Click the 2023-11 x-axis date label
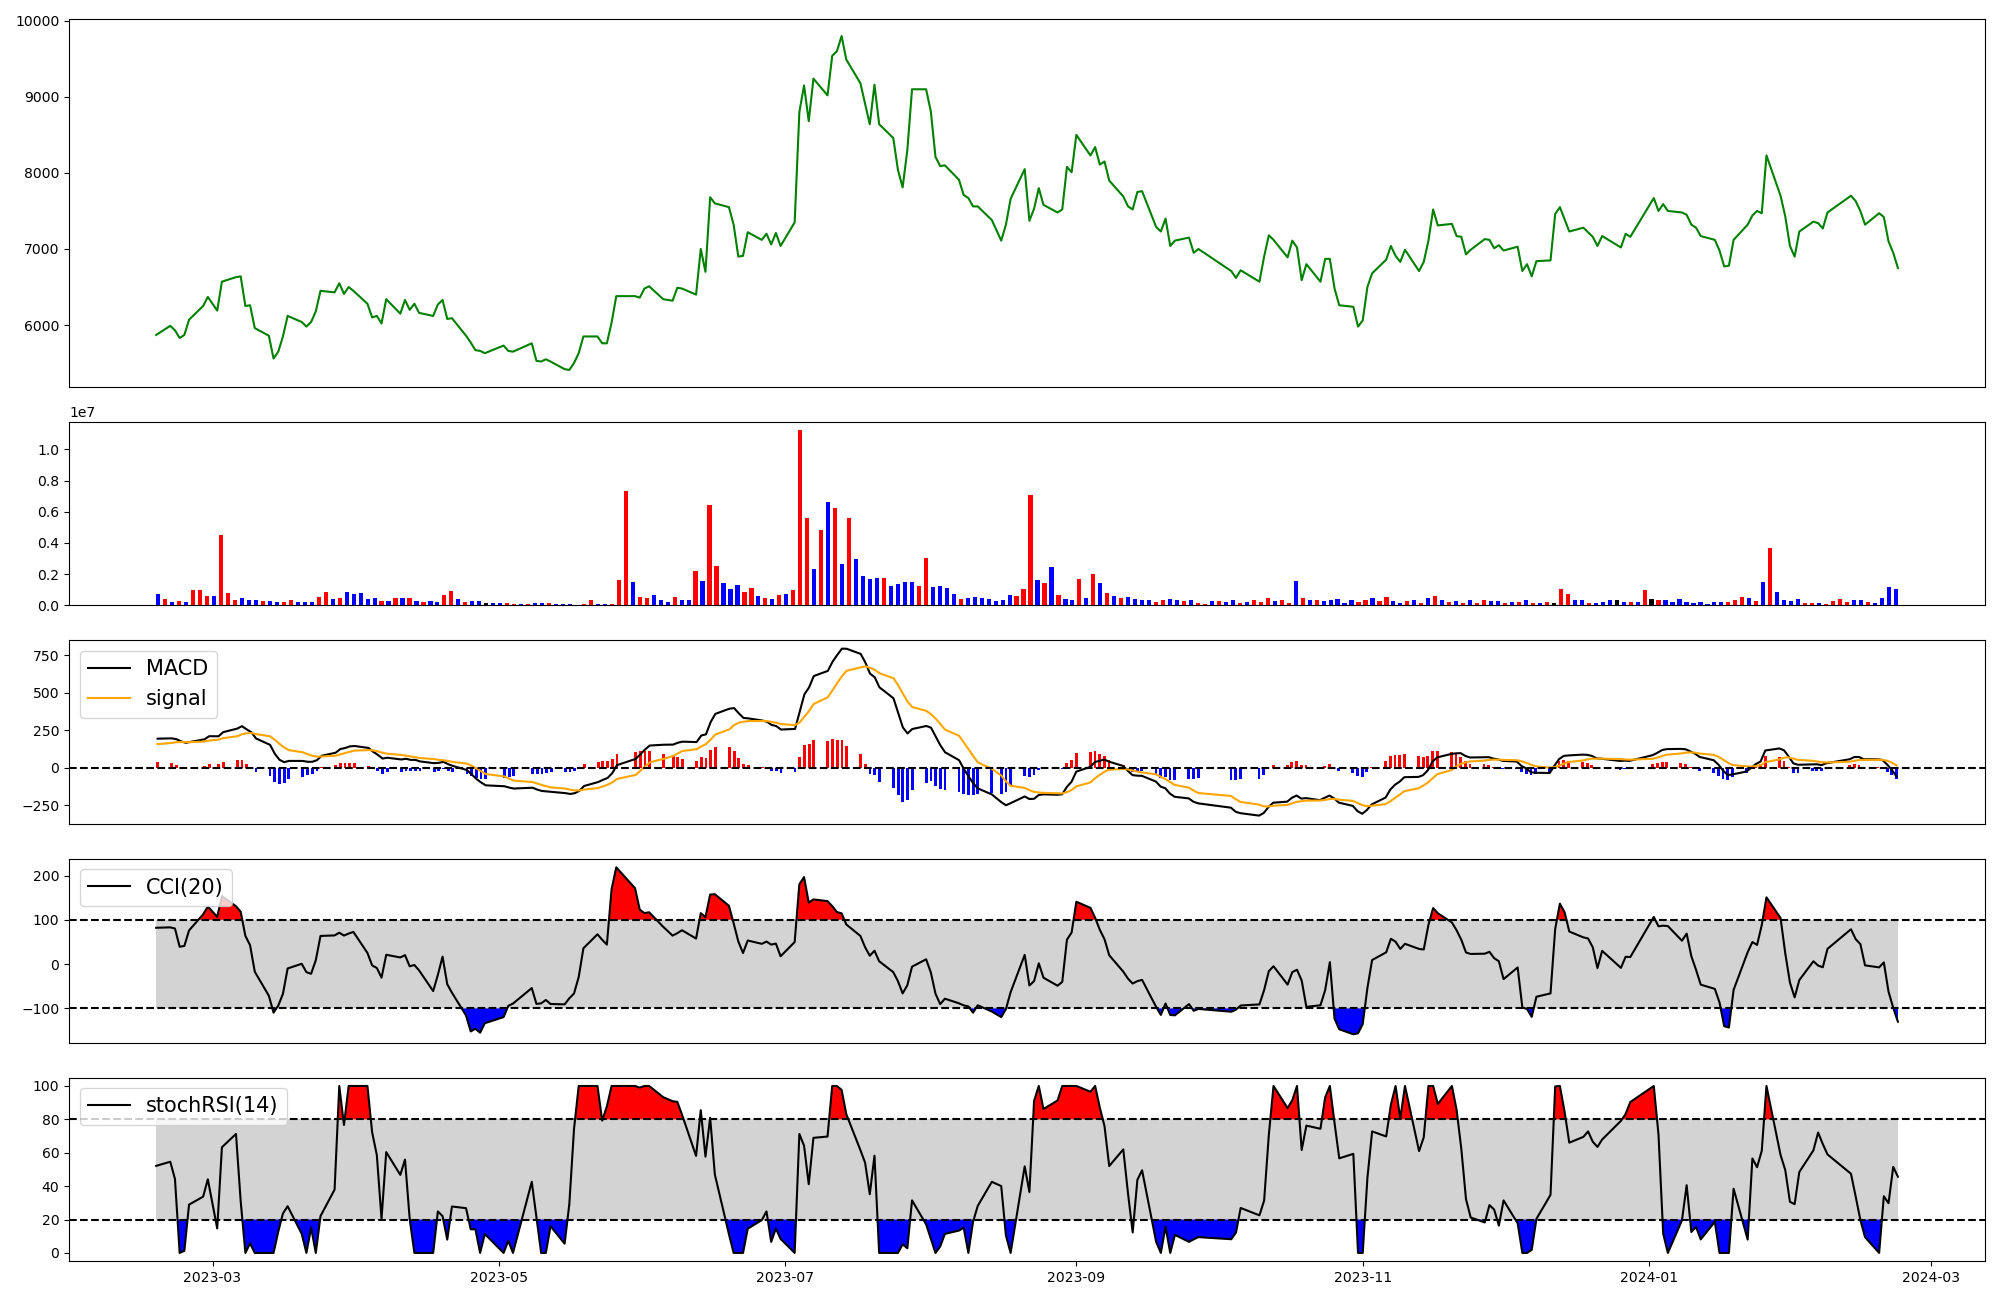2000x1300 pixels. [1363, 1277]
